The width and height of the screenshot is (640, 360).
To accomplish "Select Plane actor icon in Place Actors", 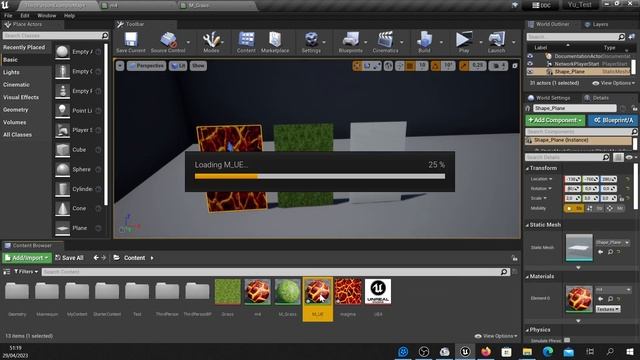I will (x=62, y=228).
